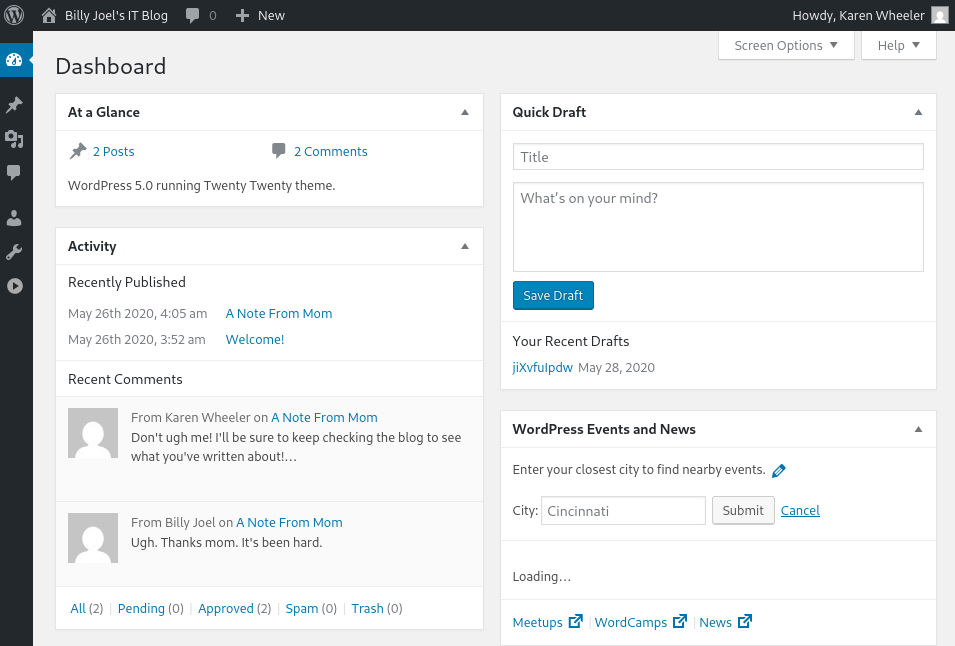The image size is (955, 646).
Task: Click the pencil icon to edit city location
Action: pyautogui.click(x=778, y=471)
